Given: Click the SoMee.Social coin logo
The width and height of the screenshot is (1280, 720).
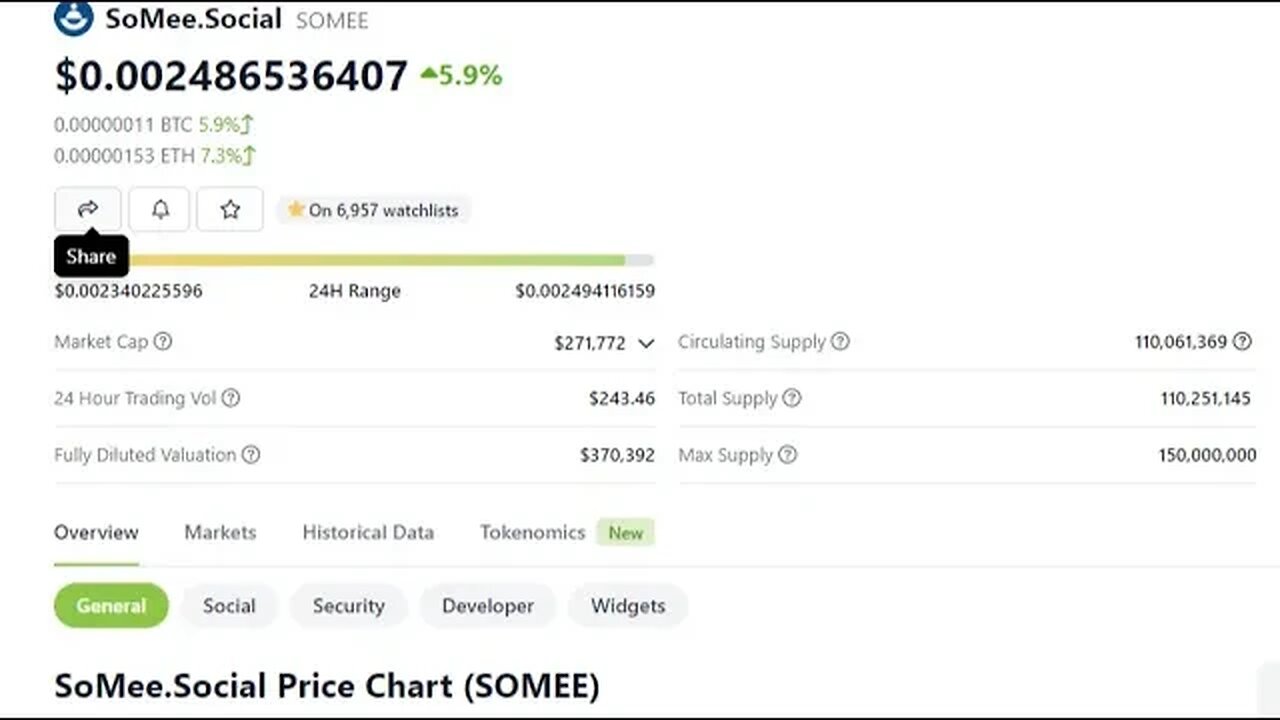Looking at the screenshot, I should 74,17.
